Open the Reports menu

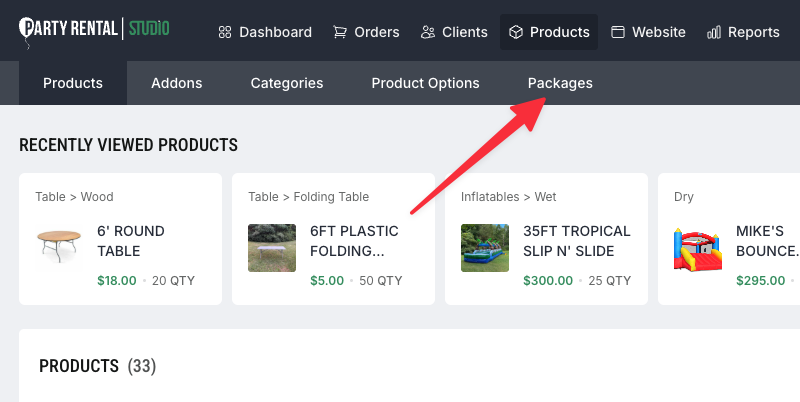pyautogui.click(x=753, y=32)
